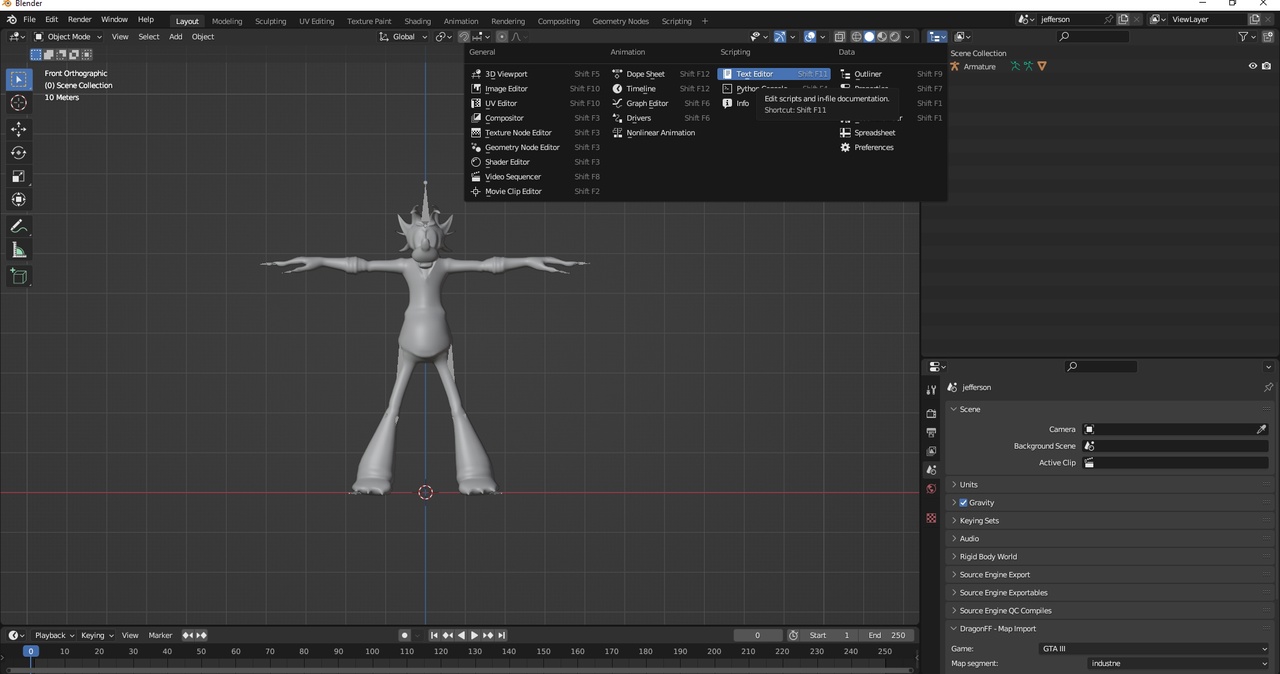
Task: Open the Output properties tab
Action: pos(931,433)
